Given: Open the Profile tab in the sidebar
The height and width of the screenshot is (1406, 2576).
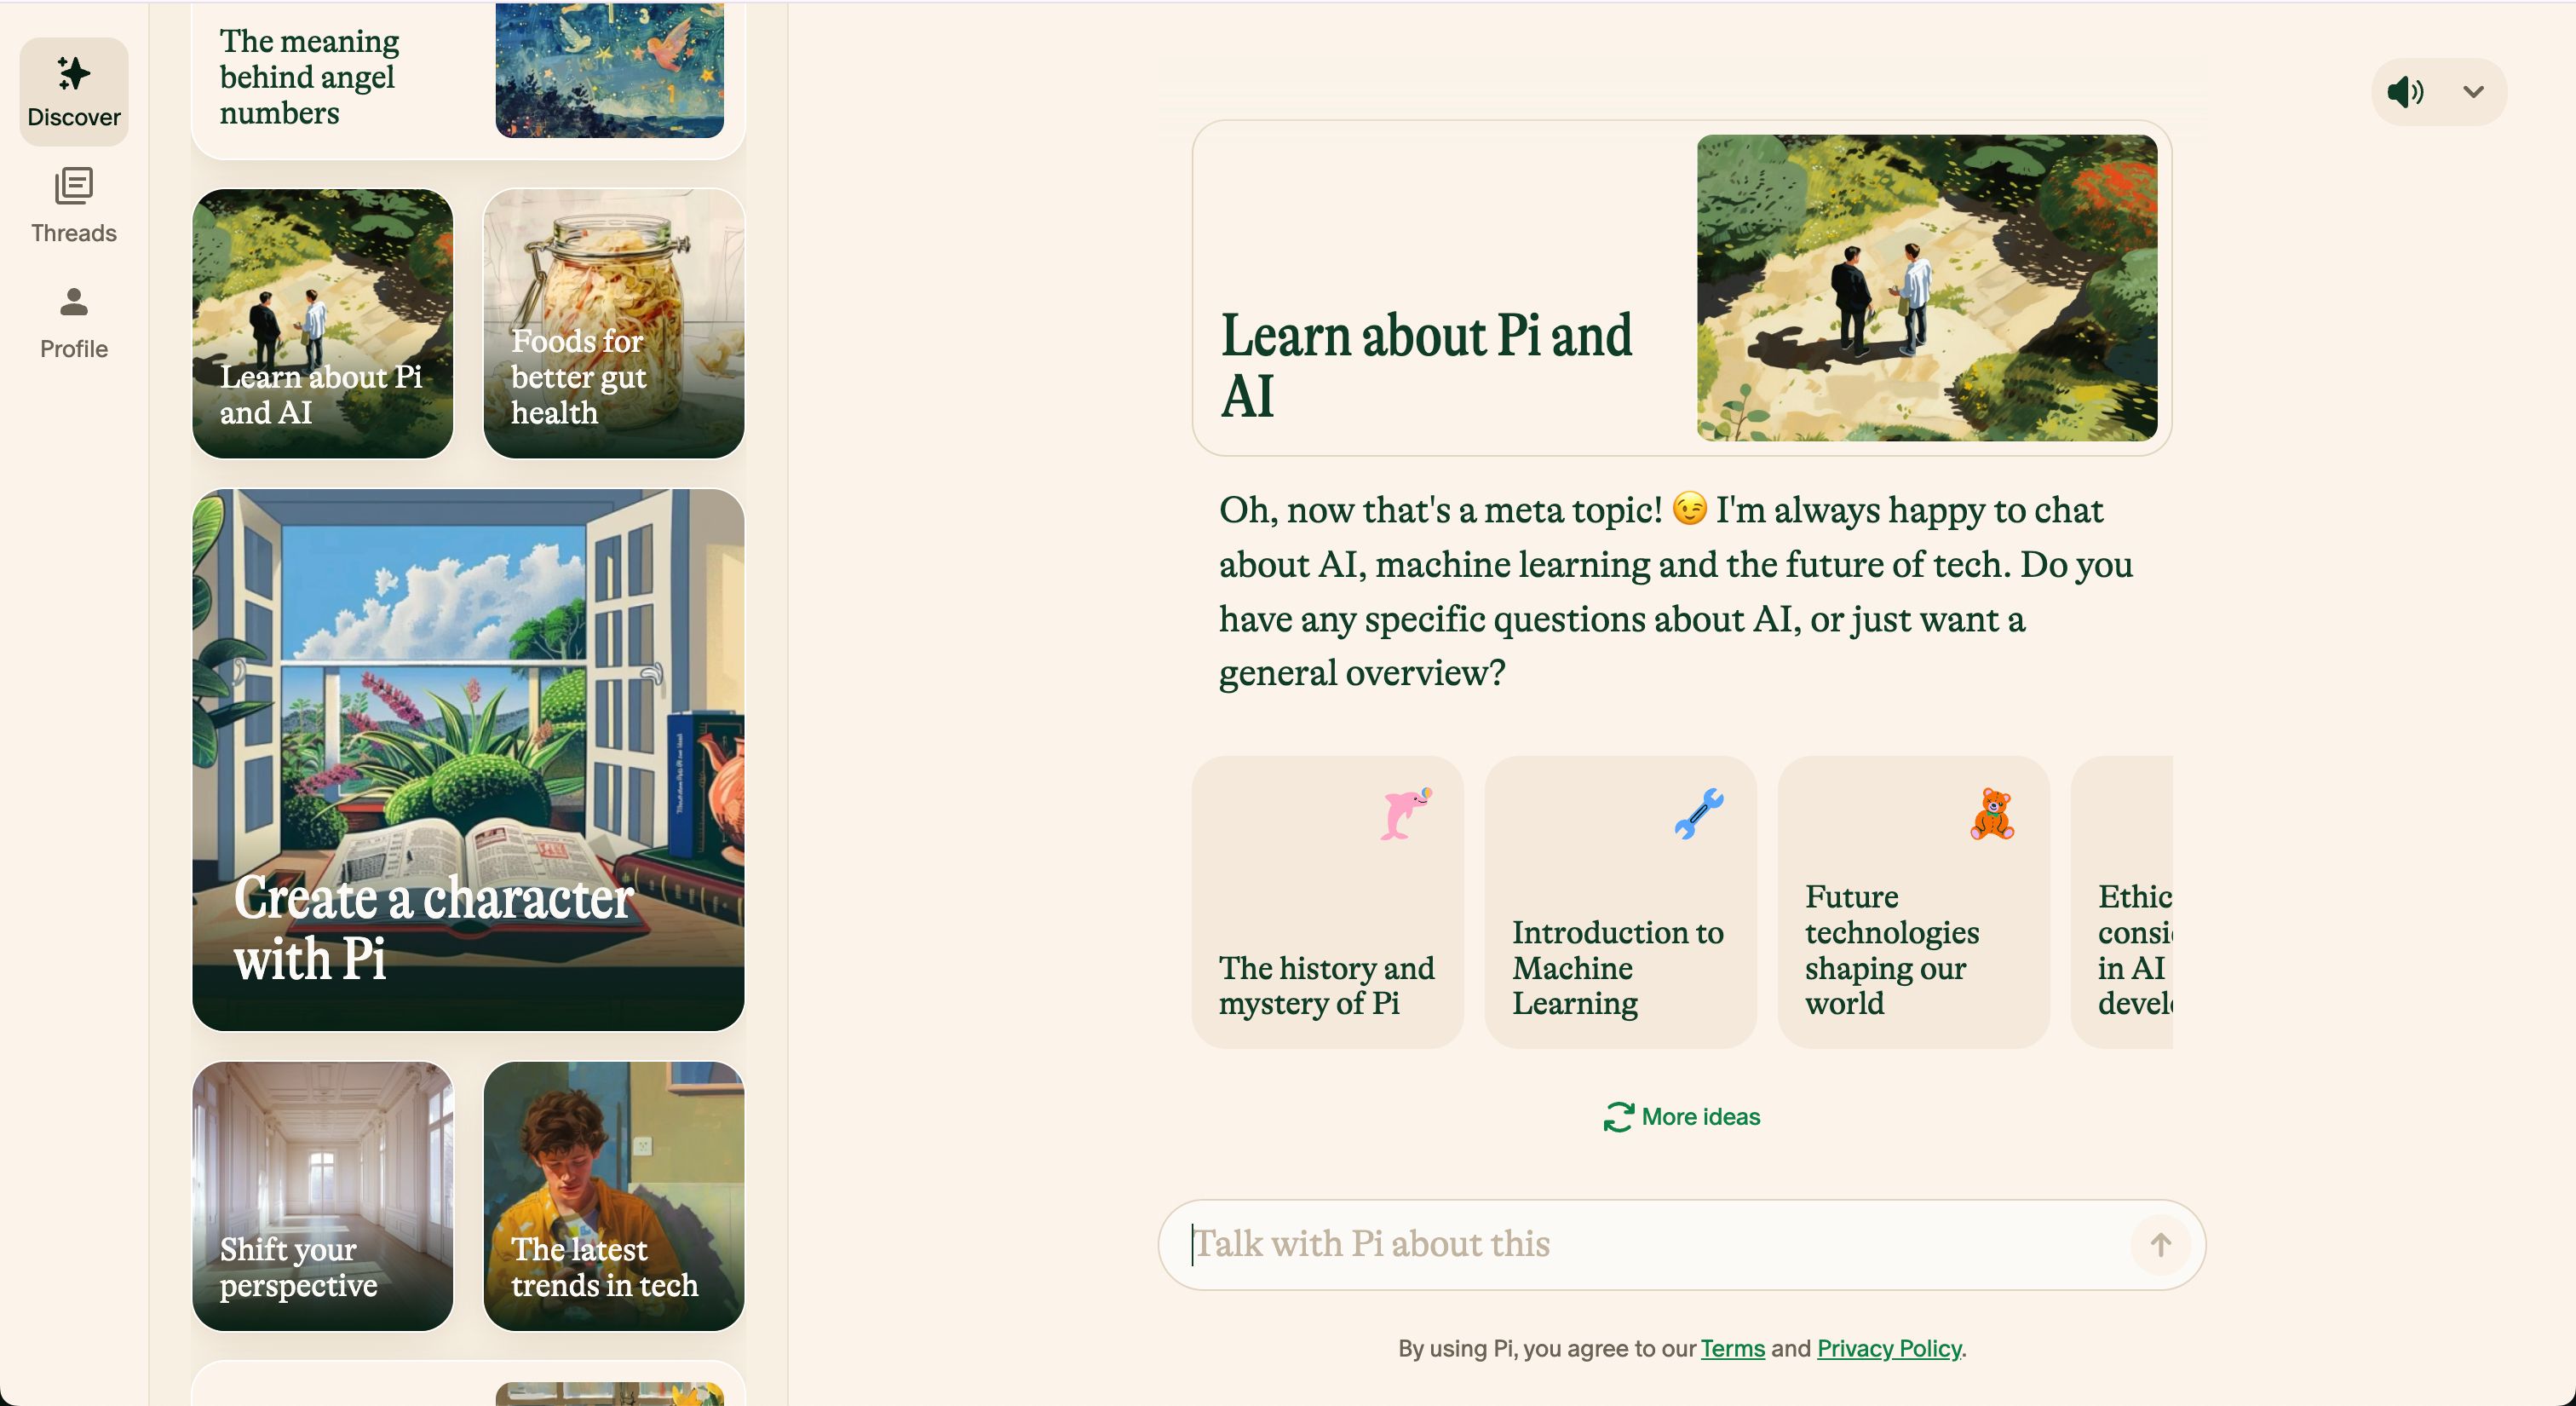Looking at the screenshot, I should 73,322.
